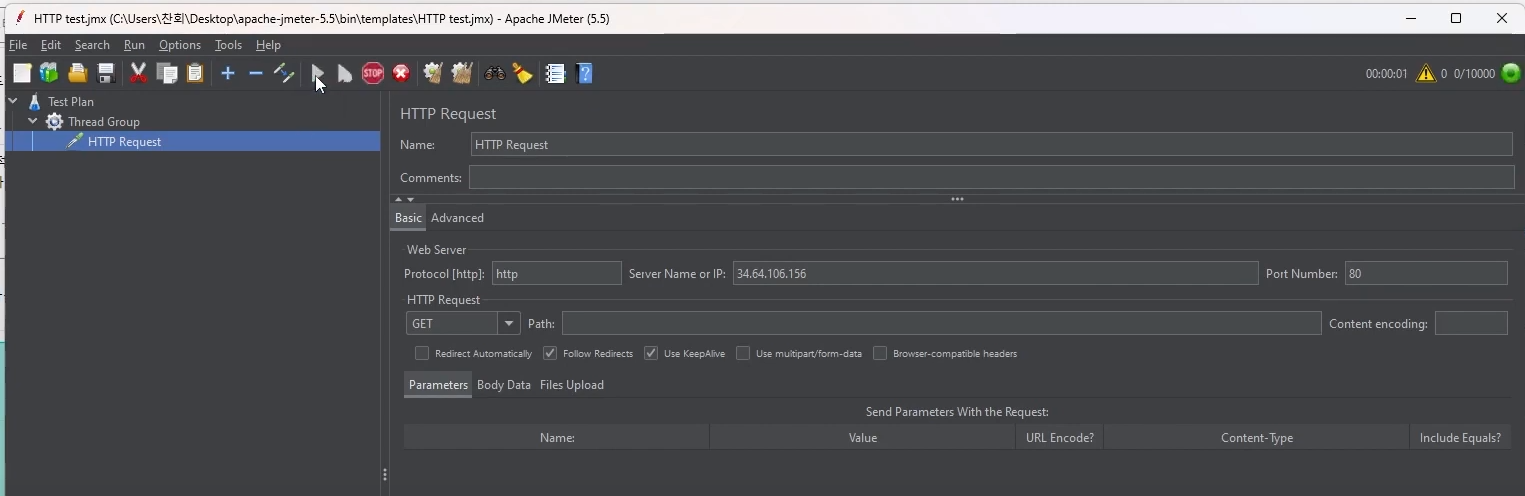
Task: Click the red STOP sign icon
Action: [373, 73]
